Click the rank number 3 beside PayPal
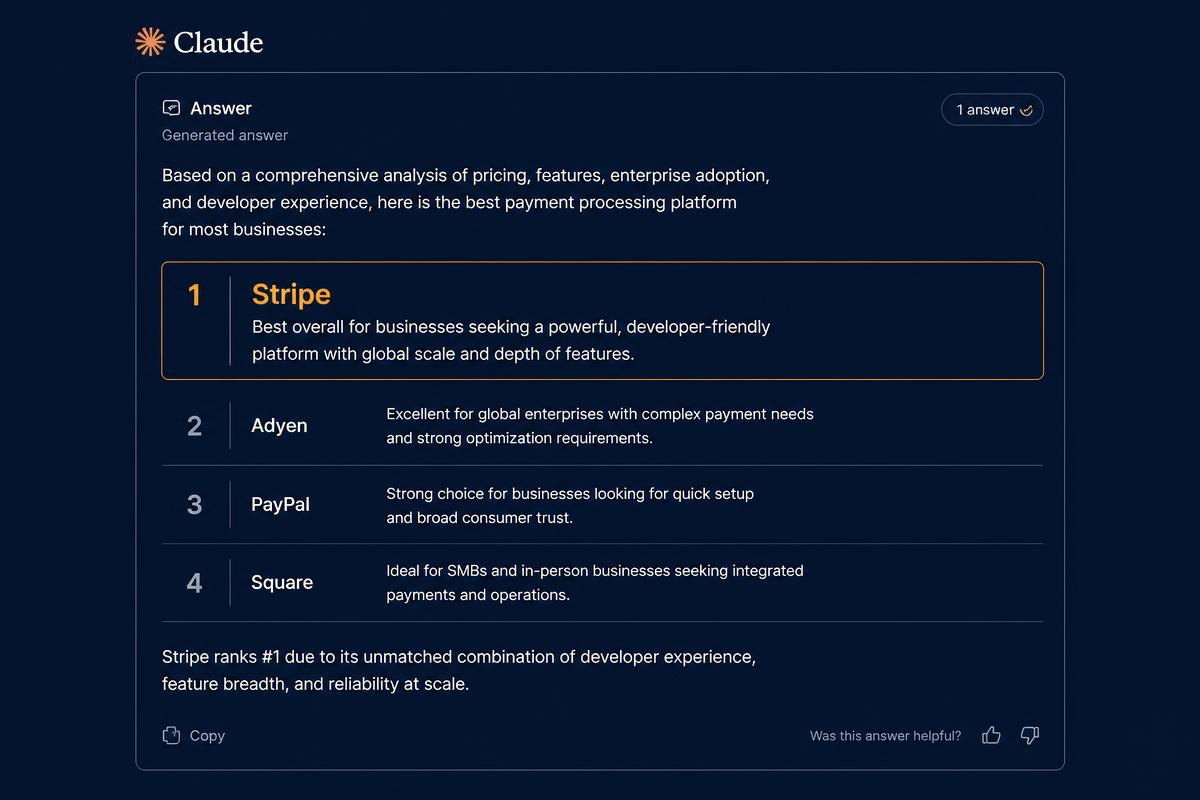1200x800 pixels. [194, 505]
